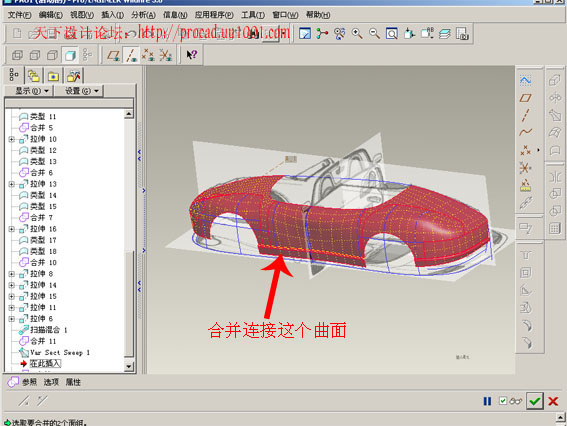567x426 pixels.
Task: Open the 参照 panel tab
Action: click(29, 382)
